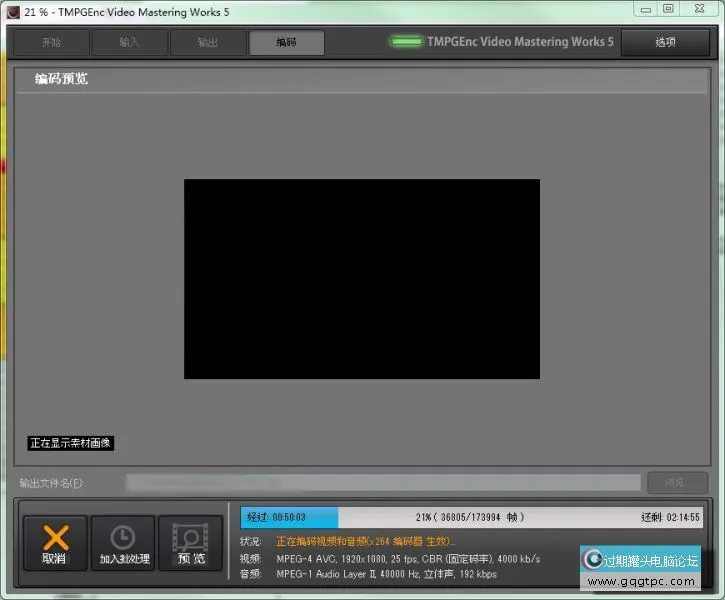
Task: Switch to the 输入 tab
Action: click(129, 43)
